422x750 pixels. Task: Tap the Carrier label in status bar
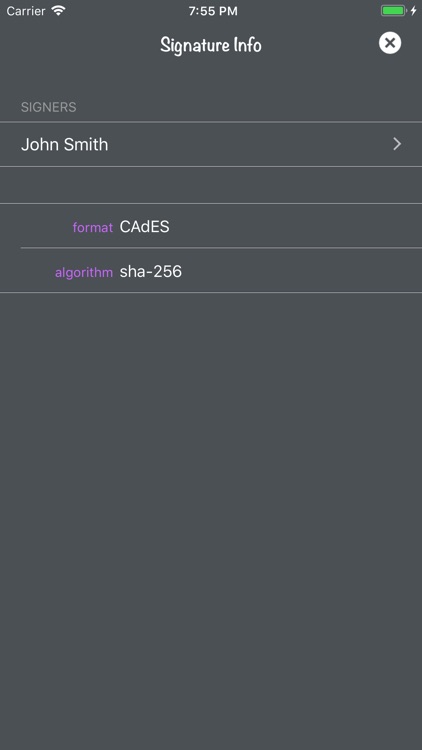26,11
